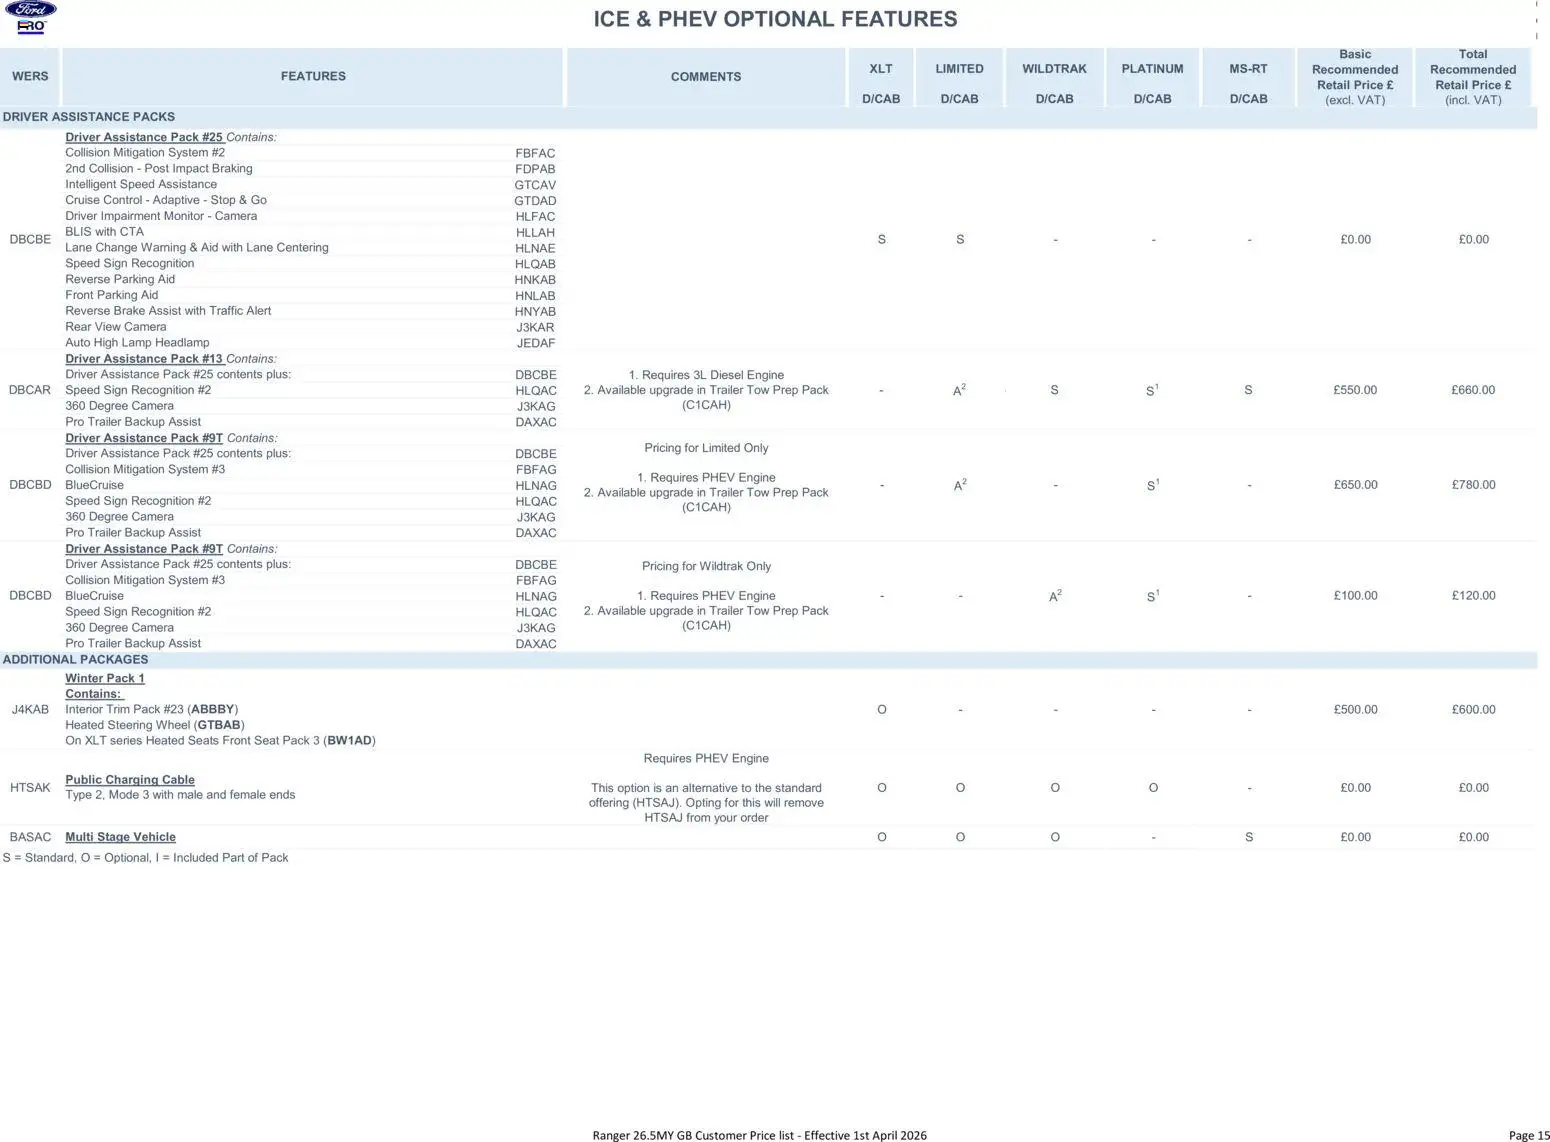Click the Basic Recommended Retail Price header
This screenshot has height=1142, width=1550.
click(x=1355, y=77)
